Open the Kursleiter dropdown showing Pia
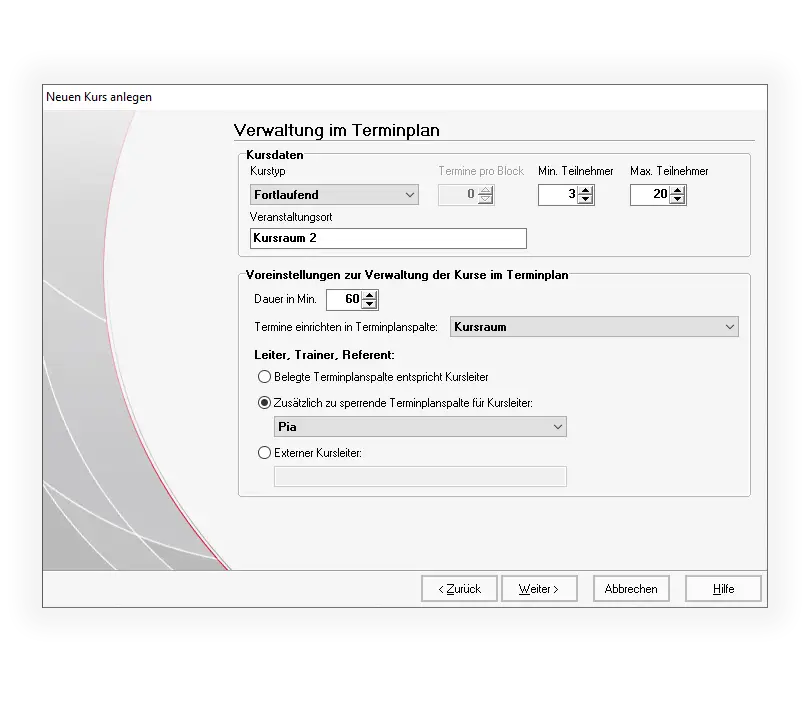Viewport: 810px width, 711px height. (x=420, y=427)
